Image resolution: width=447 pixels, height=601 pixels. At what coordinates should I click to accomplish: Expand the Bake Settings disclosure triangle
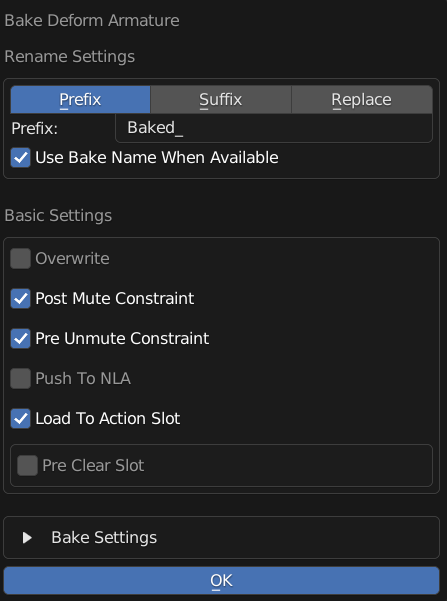(x=27, y=537)
